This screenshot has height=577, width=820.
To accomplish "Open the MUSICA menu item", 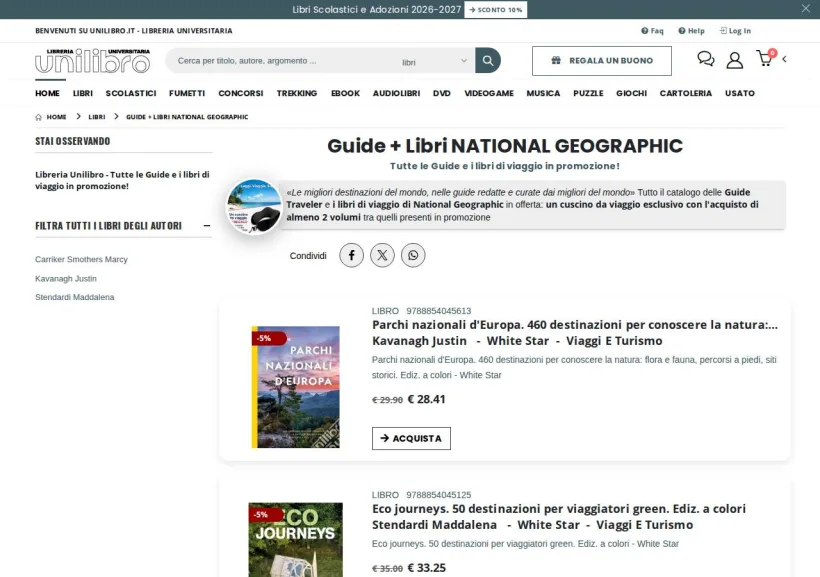I will tap(543, 93).
